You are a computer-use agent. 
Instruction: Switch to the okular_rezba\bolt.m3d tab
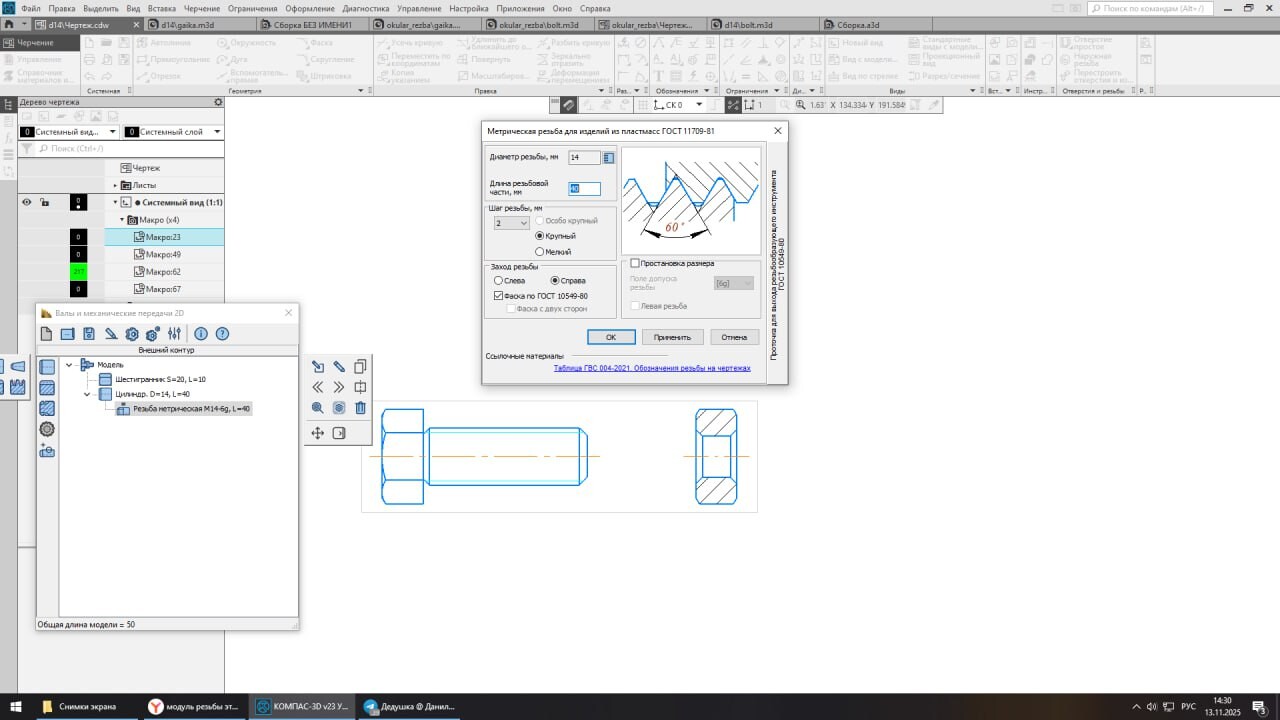tap(538, 24)
